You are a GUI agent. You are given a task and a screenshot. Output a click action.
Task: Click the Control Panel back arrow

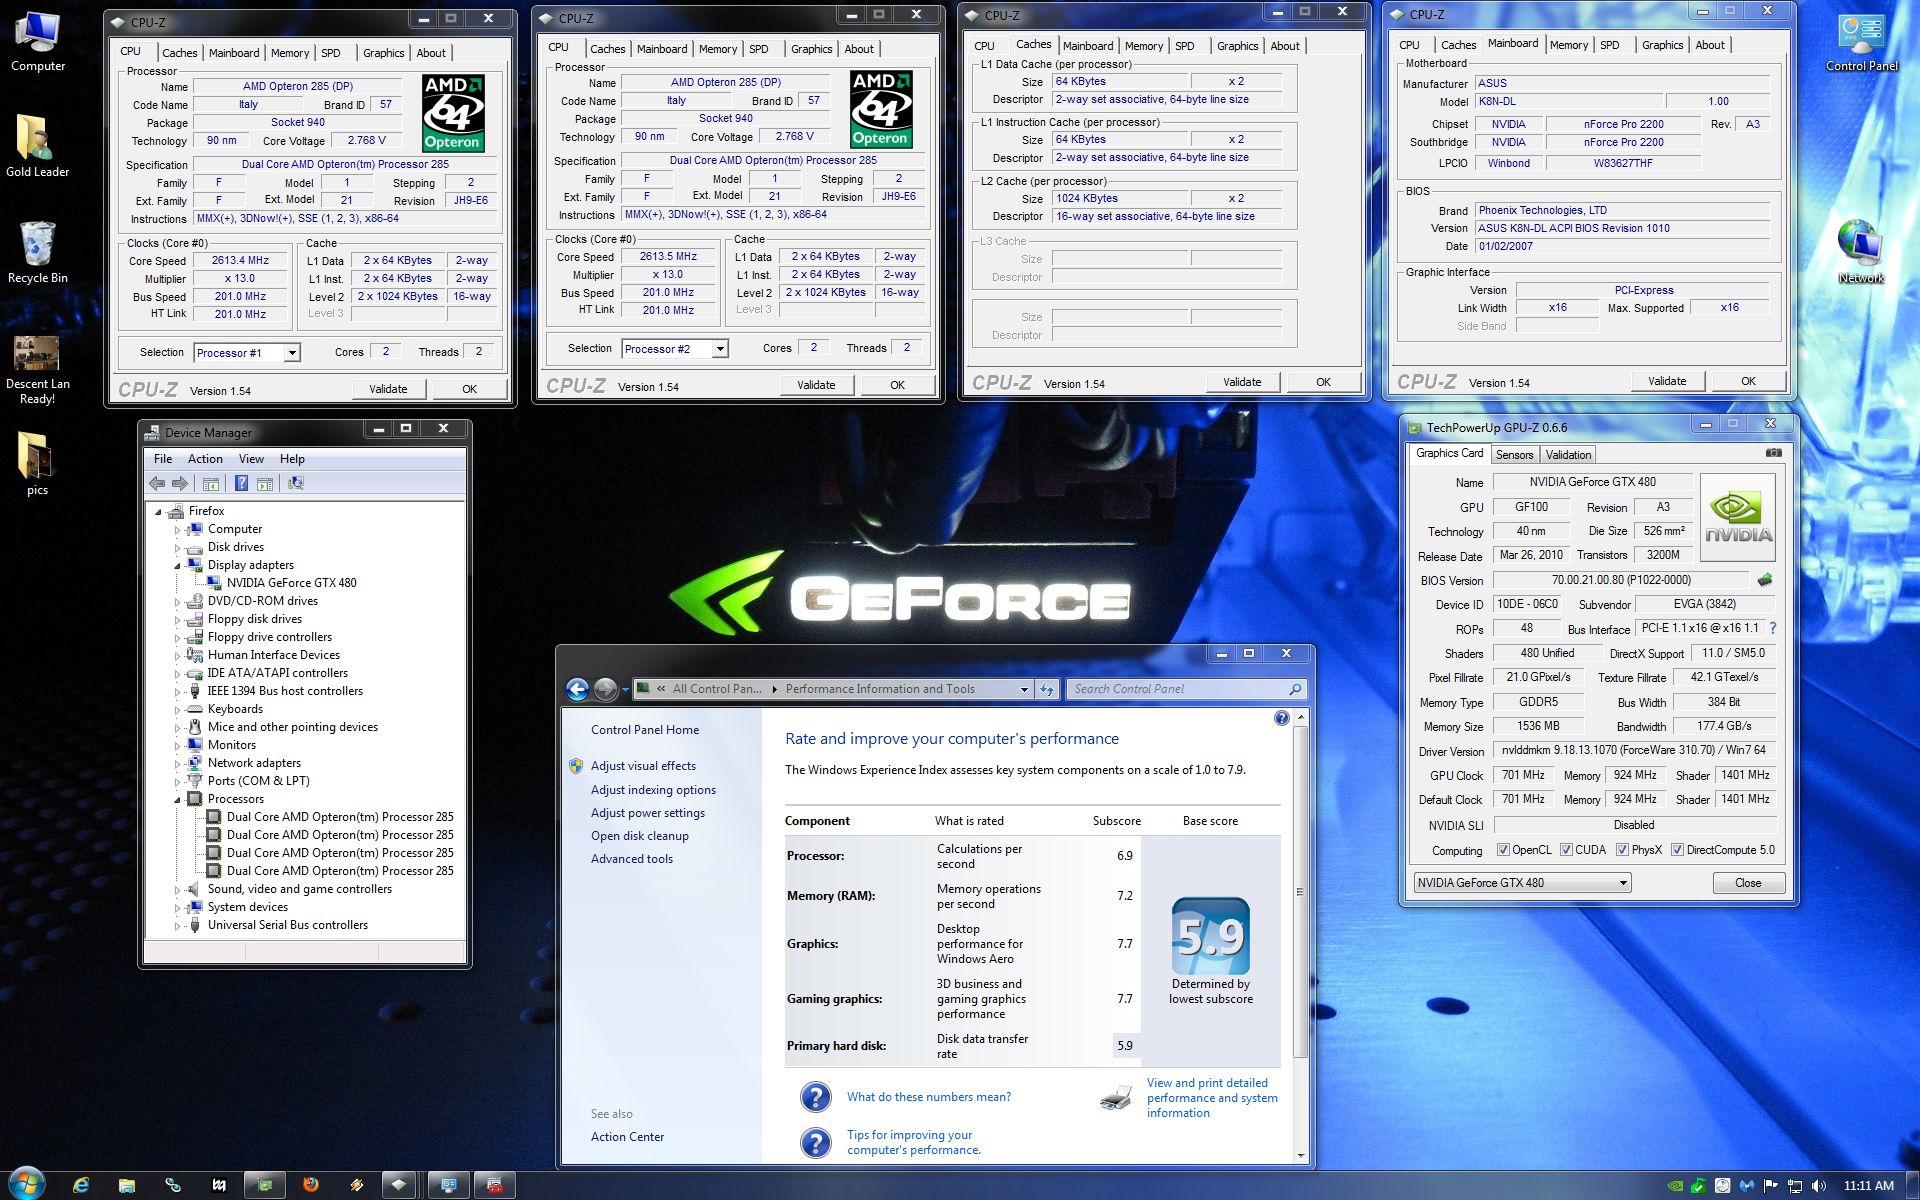(x=577, y=689)
